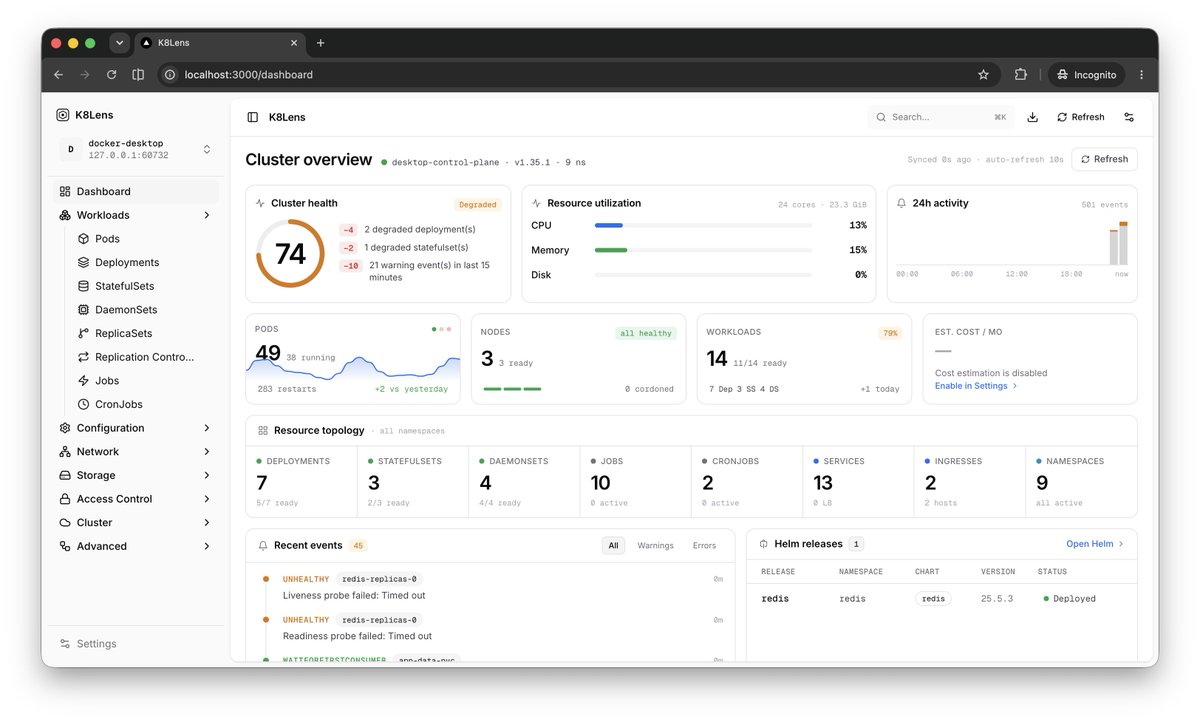Open the Namespaces topology card
Screen dimensions: 1200x722
(1081, 482)
